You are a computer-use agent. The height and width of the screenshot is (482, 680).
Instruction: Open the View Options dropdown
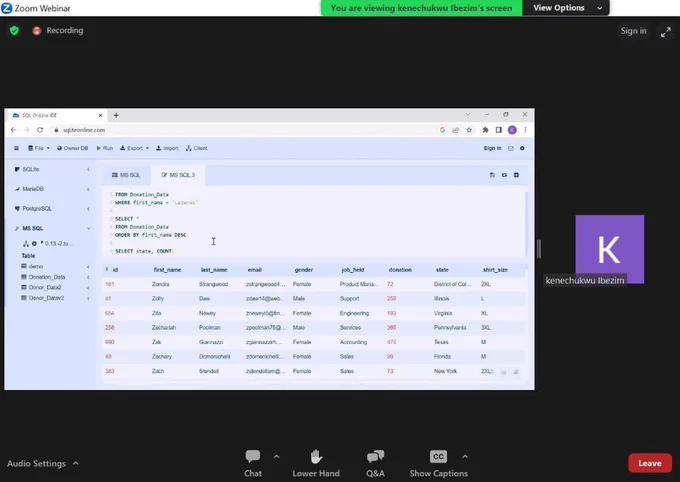click(566, 8)
